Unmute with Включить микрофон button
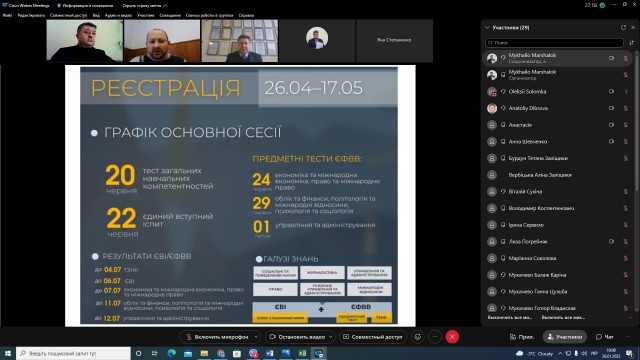Screen dimensions: 640x360 point(218,337)
